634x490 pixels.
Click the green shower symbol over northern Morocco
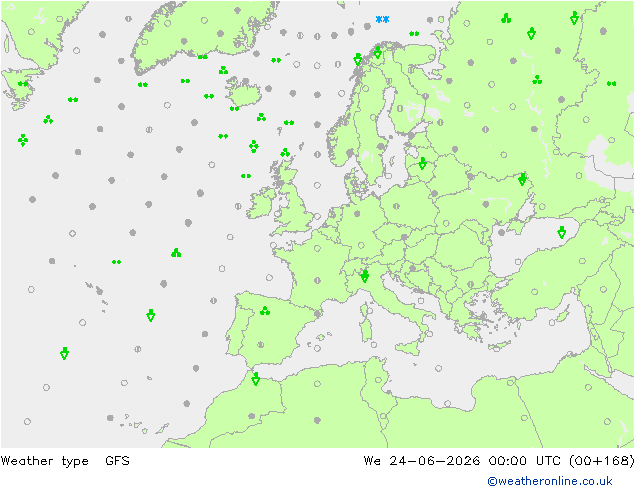pyautogui.click(x=255, y=379)
